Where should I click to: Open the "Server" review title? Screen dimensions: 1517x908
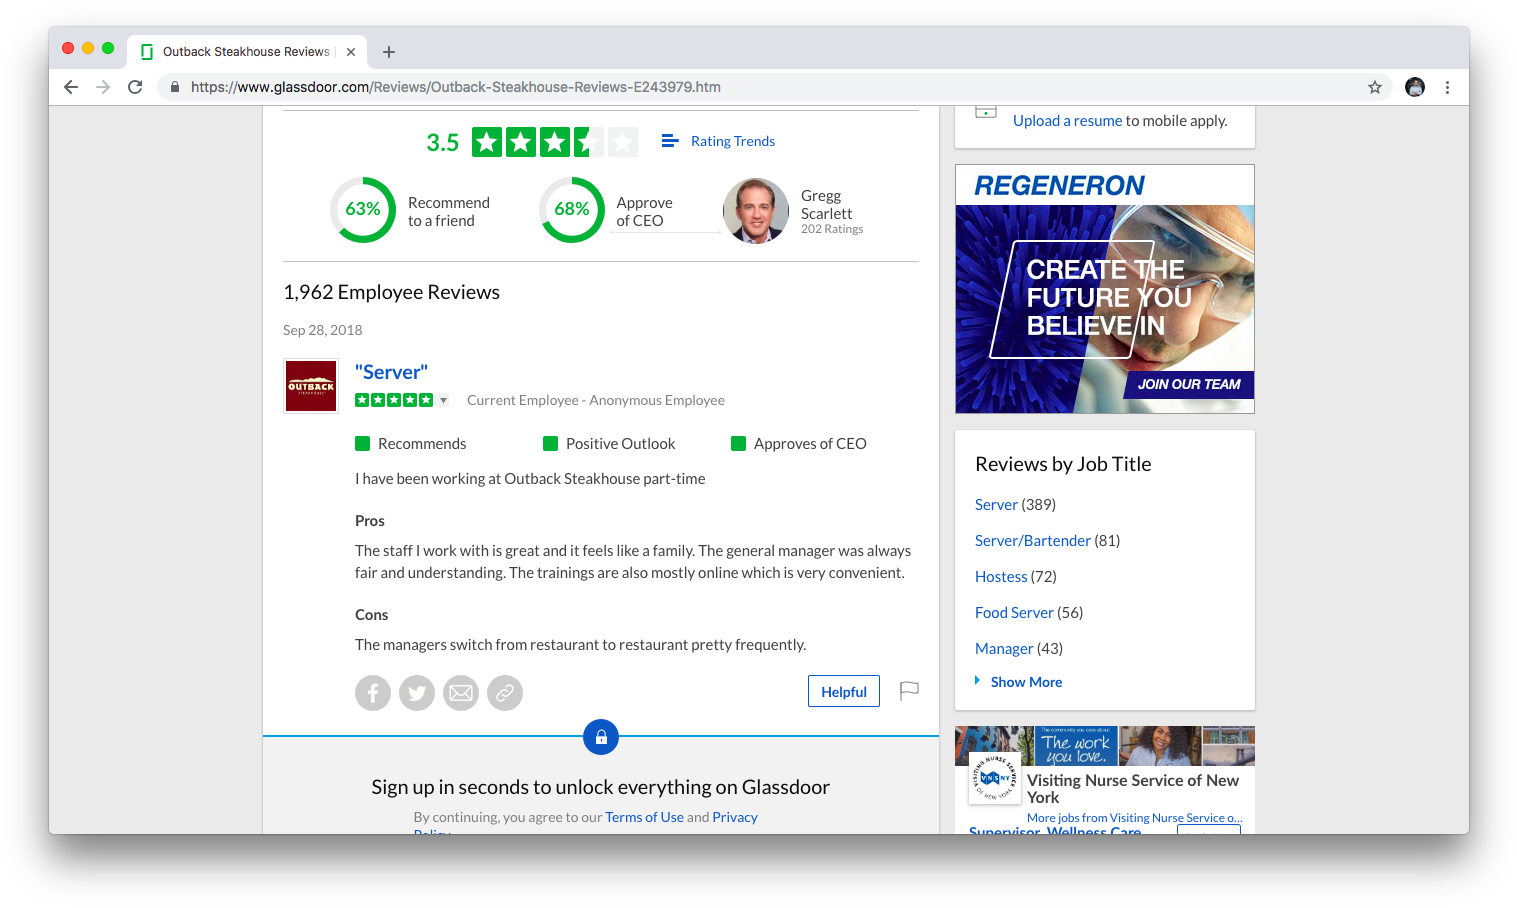coord(391,372)
